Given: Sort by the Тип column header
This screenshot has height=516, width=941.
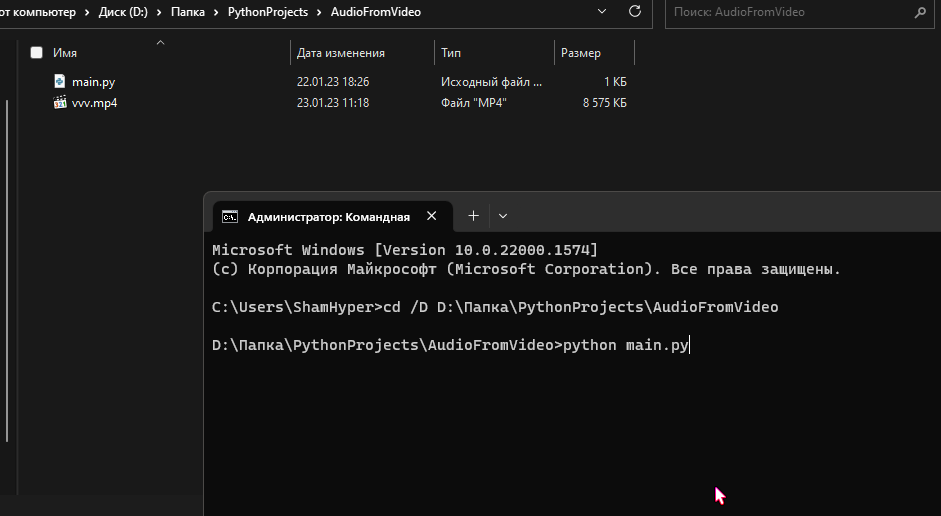Looking at the screenshot, I should click(x=451, y=53).
